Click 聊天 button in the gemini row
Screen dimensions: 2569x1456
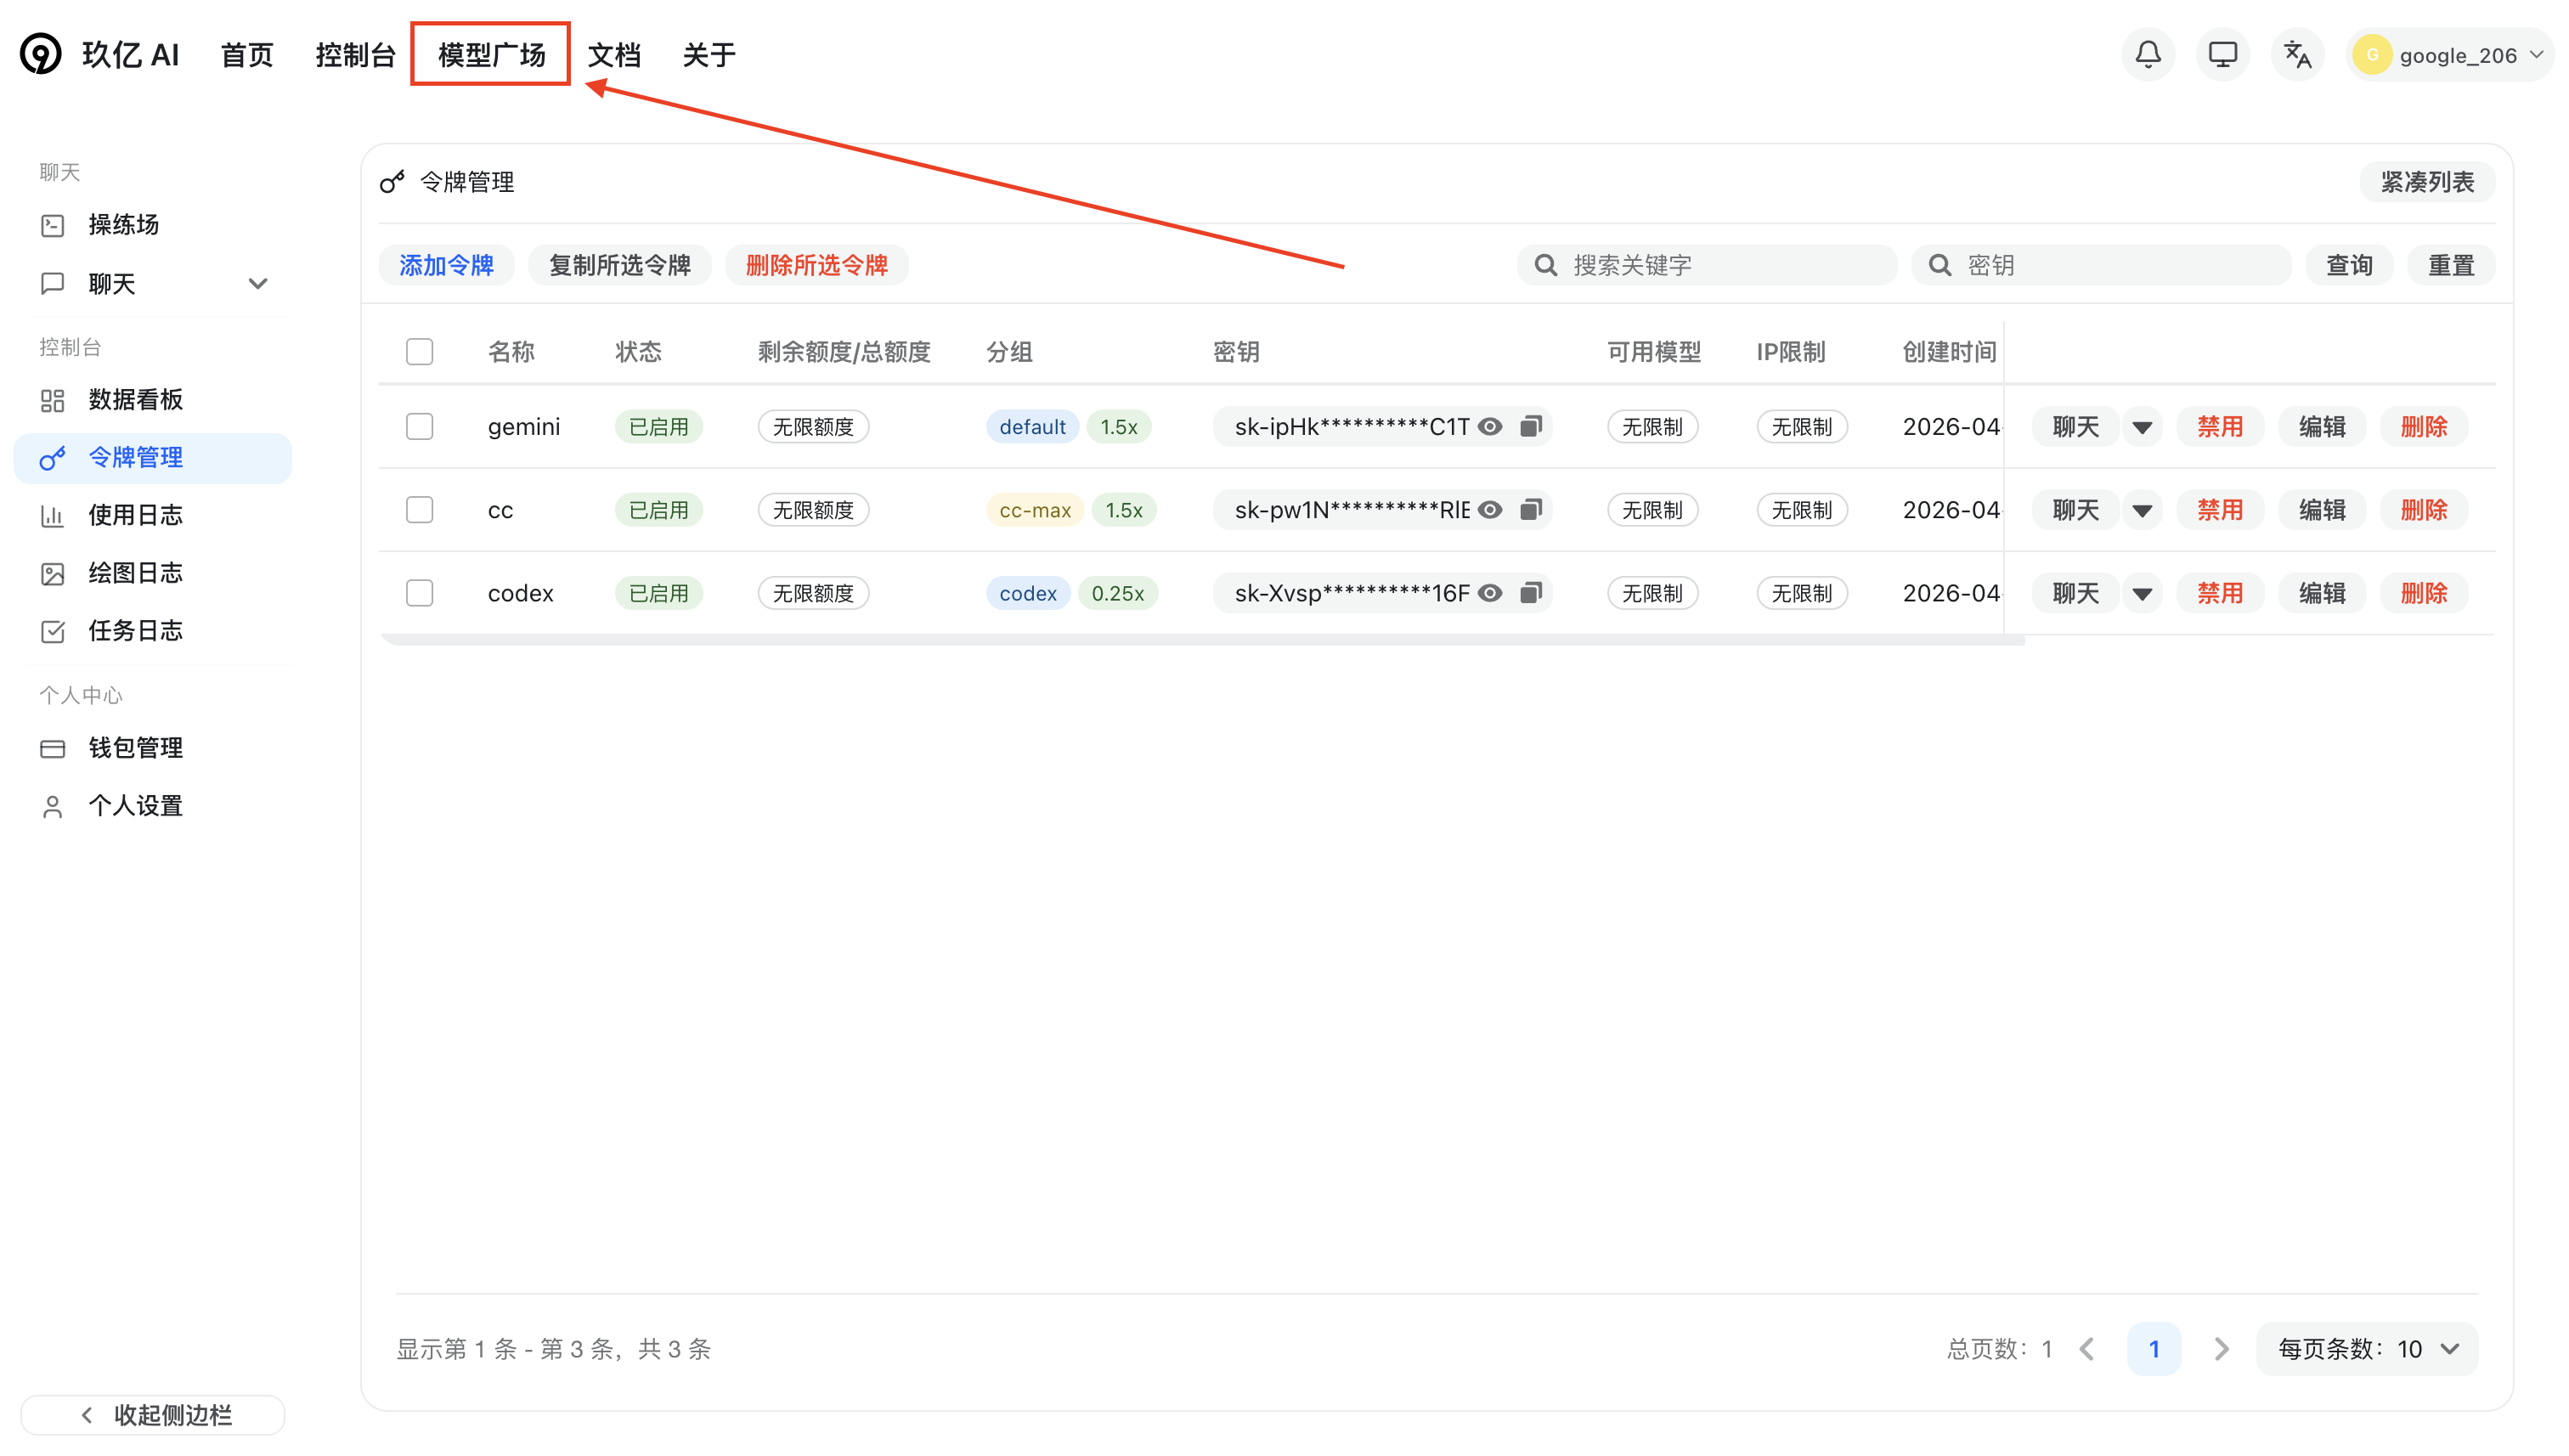tap(2076, 427)
